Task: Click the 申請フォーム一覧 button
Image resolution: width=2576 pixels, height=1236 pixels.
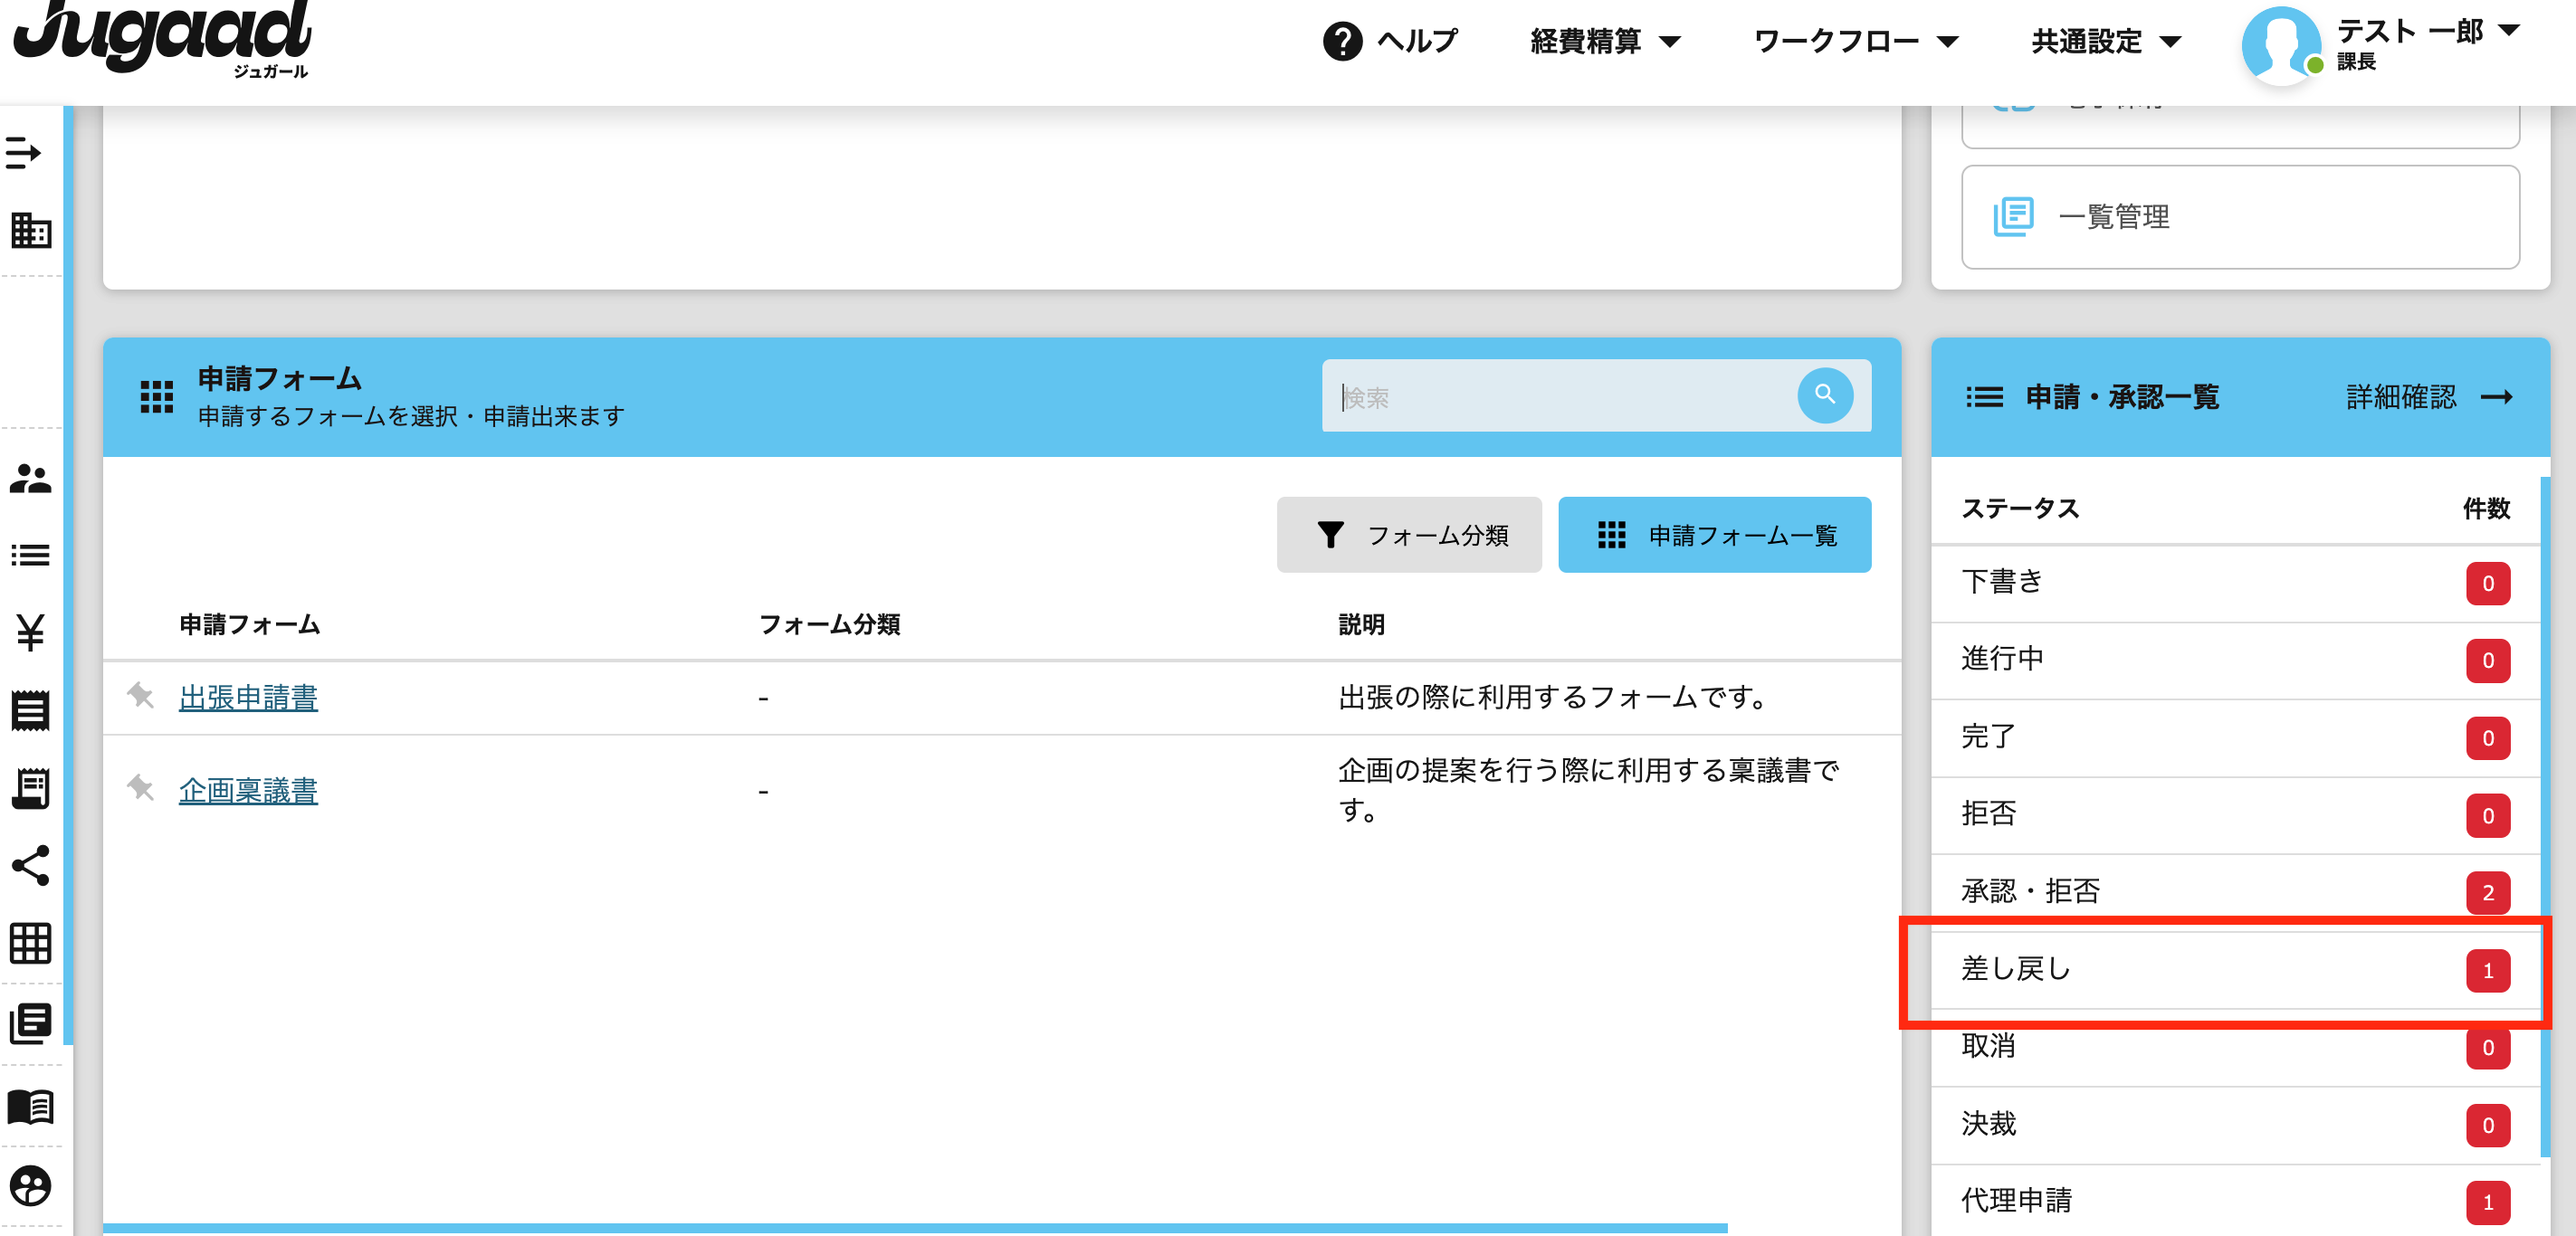Action: pos(1715,534)
